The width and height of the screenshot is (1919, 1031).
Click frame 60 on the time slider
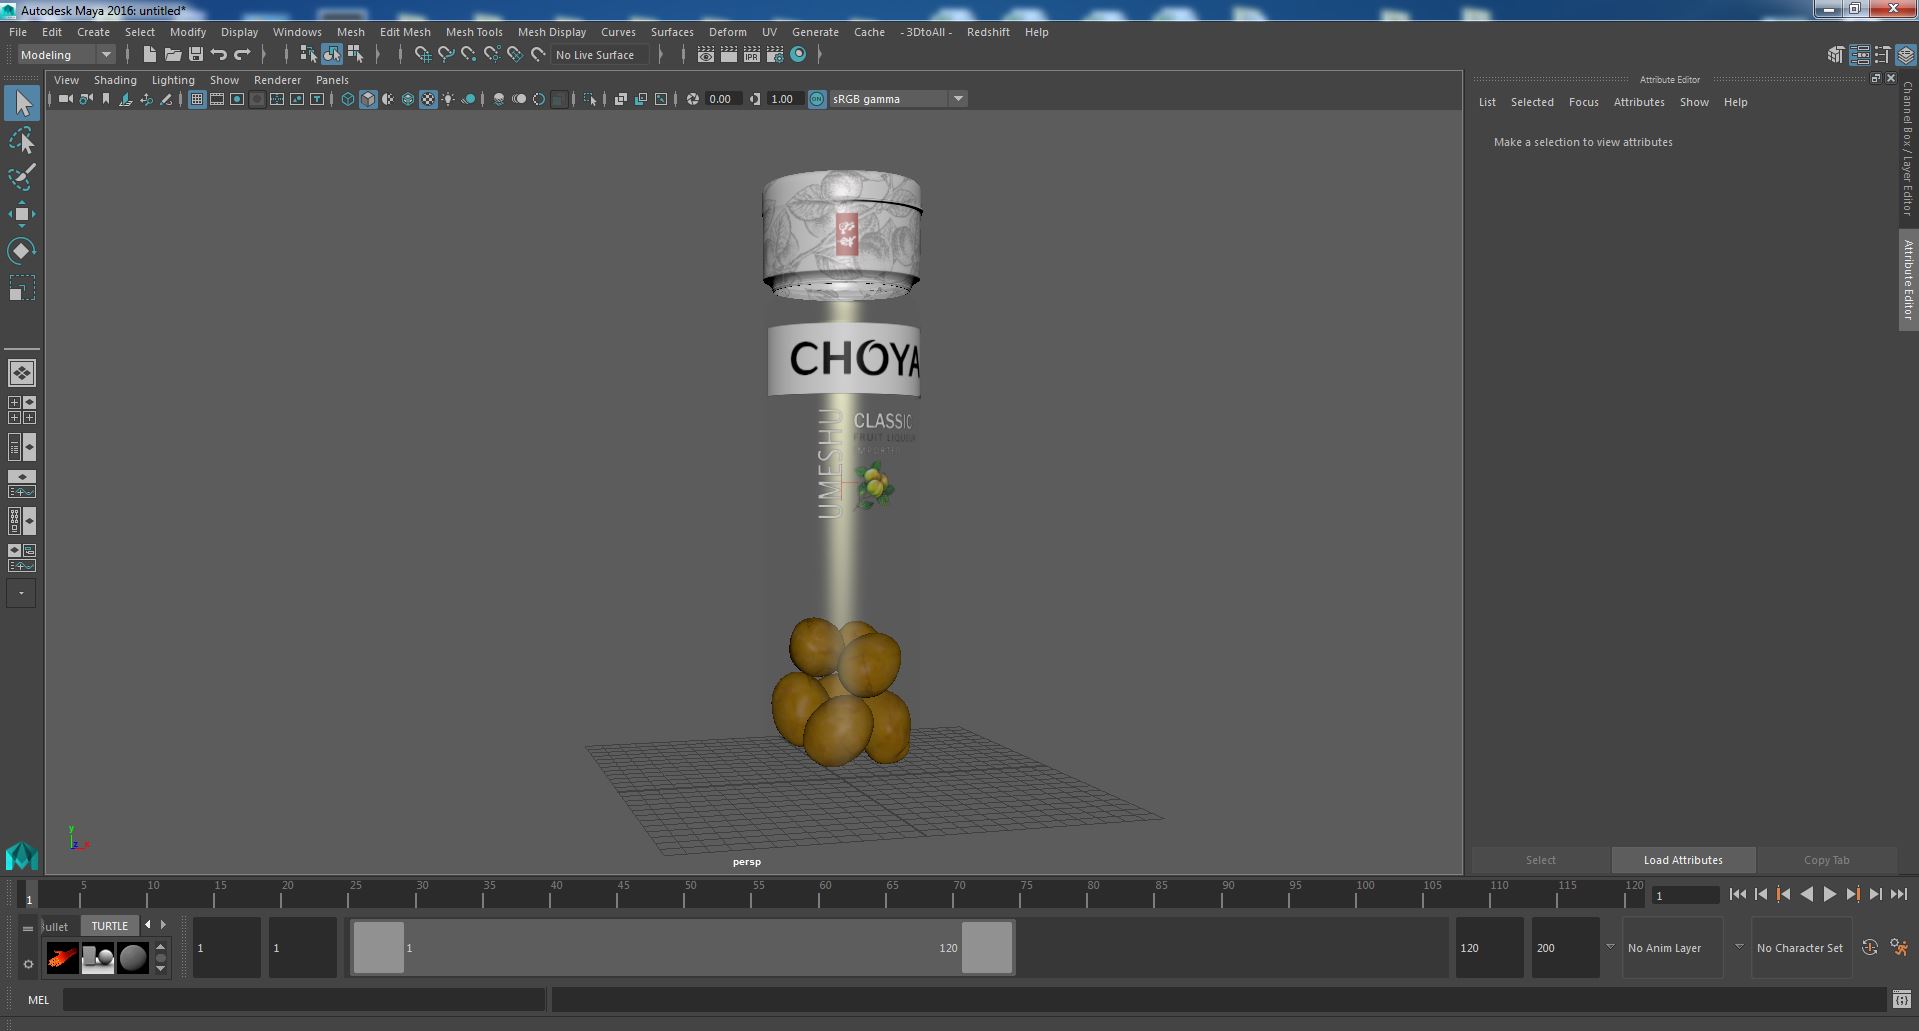click(x=819, y=895)
